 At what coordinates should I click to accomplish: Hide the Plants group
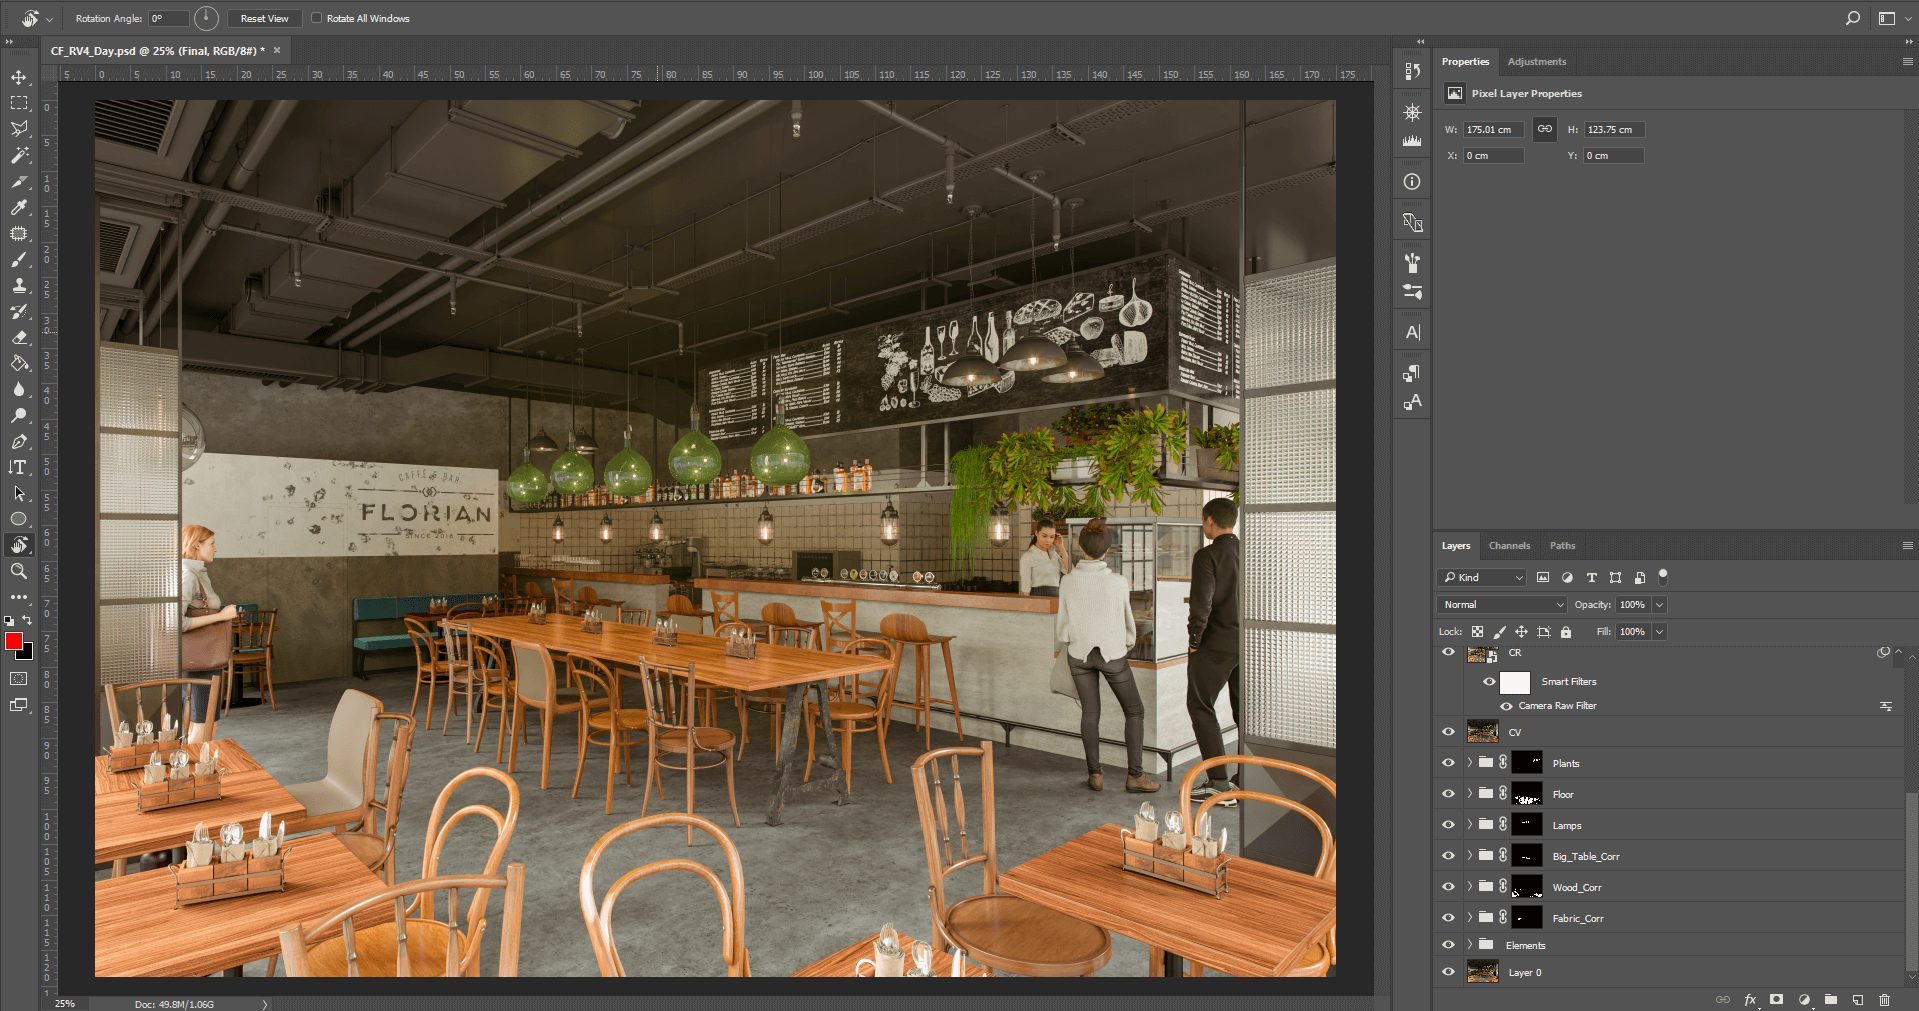click(x=1448, y=763)
